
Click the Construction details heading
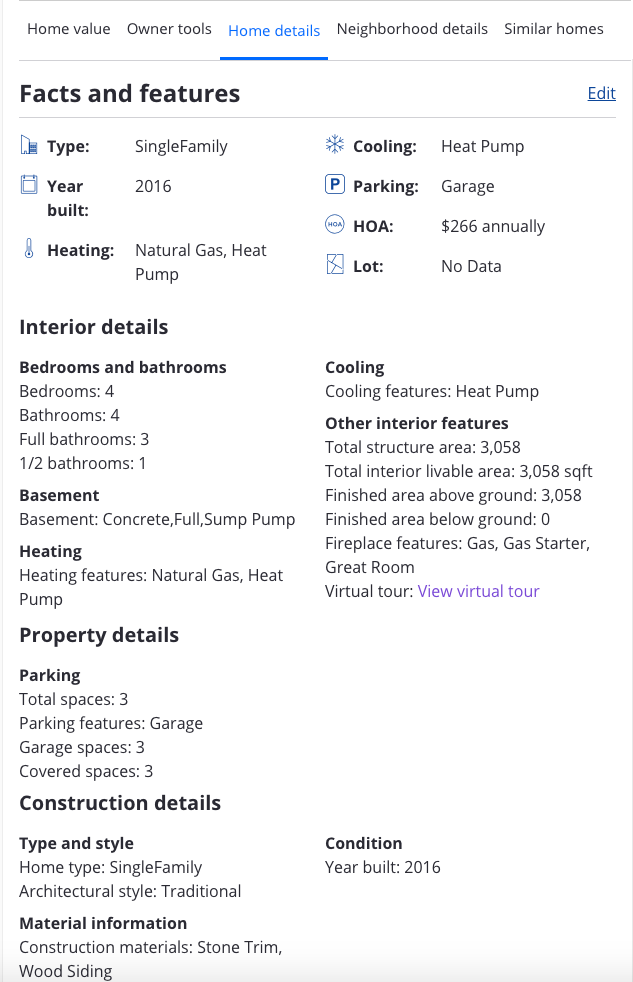(120, 803)
